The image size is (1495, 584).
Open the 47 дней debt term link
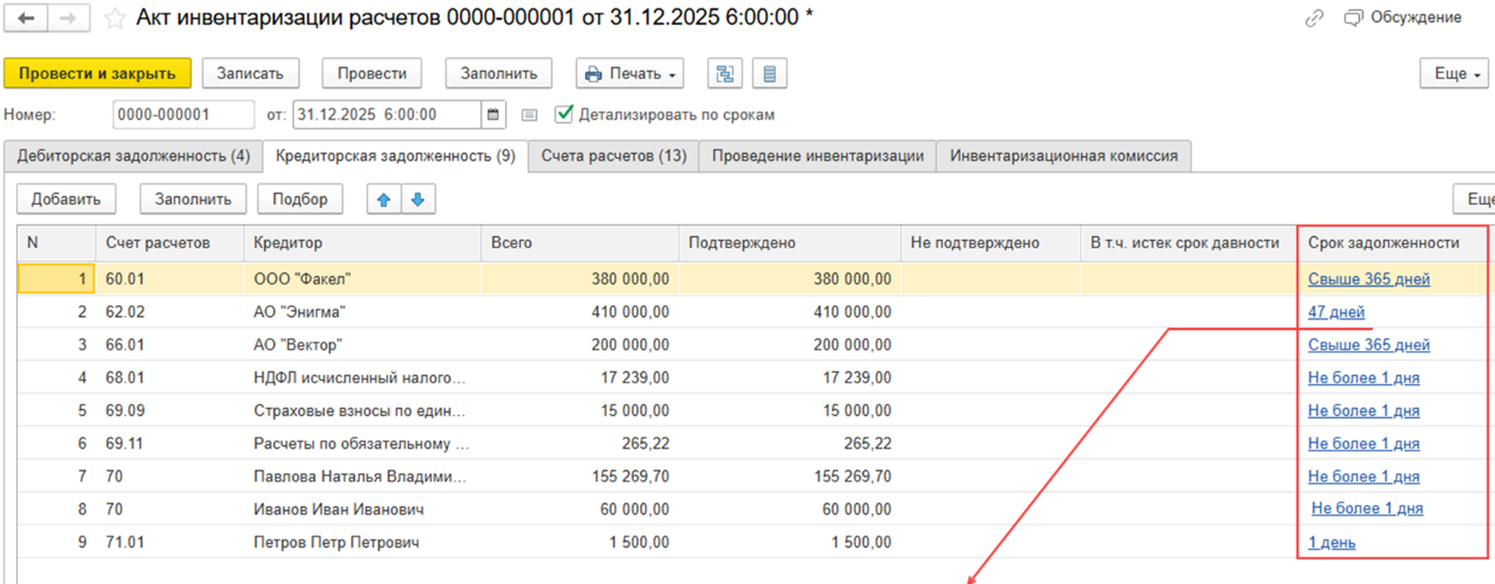1336,312
